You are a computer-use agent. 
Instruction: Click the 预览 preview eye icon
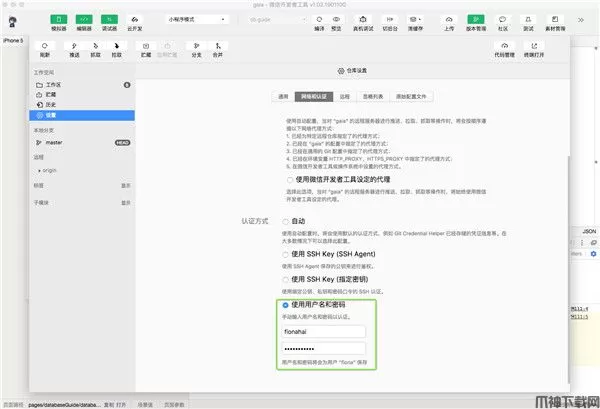(336, 19)
